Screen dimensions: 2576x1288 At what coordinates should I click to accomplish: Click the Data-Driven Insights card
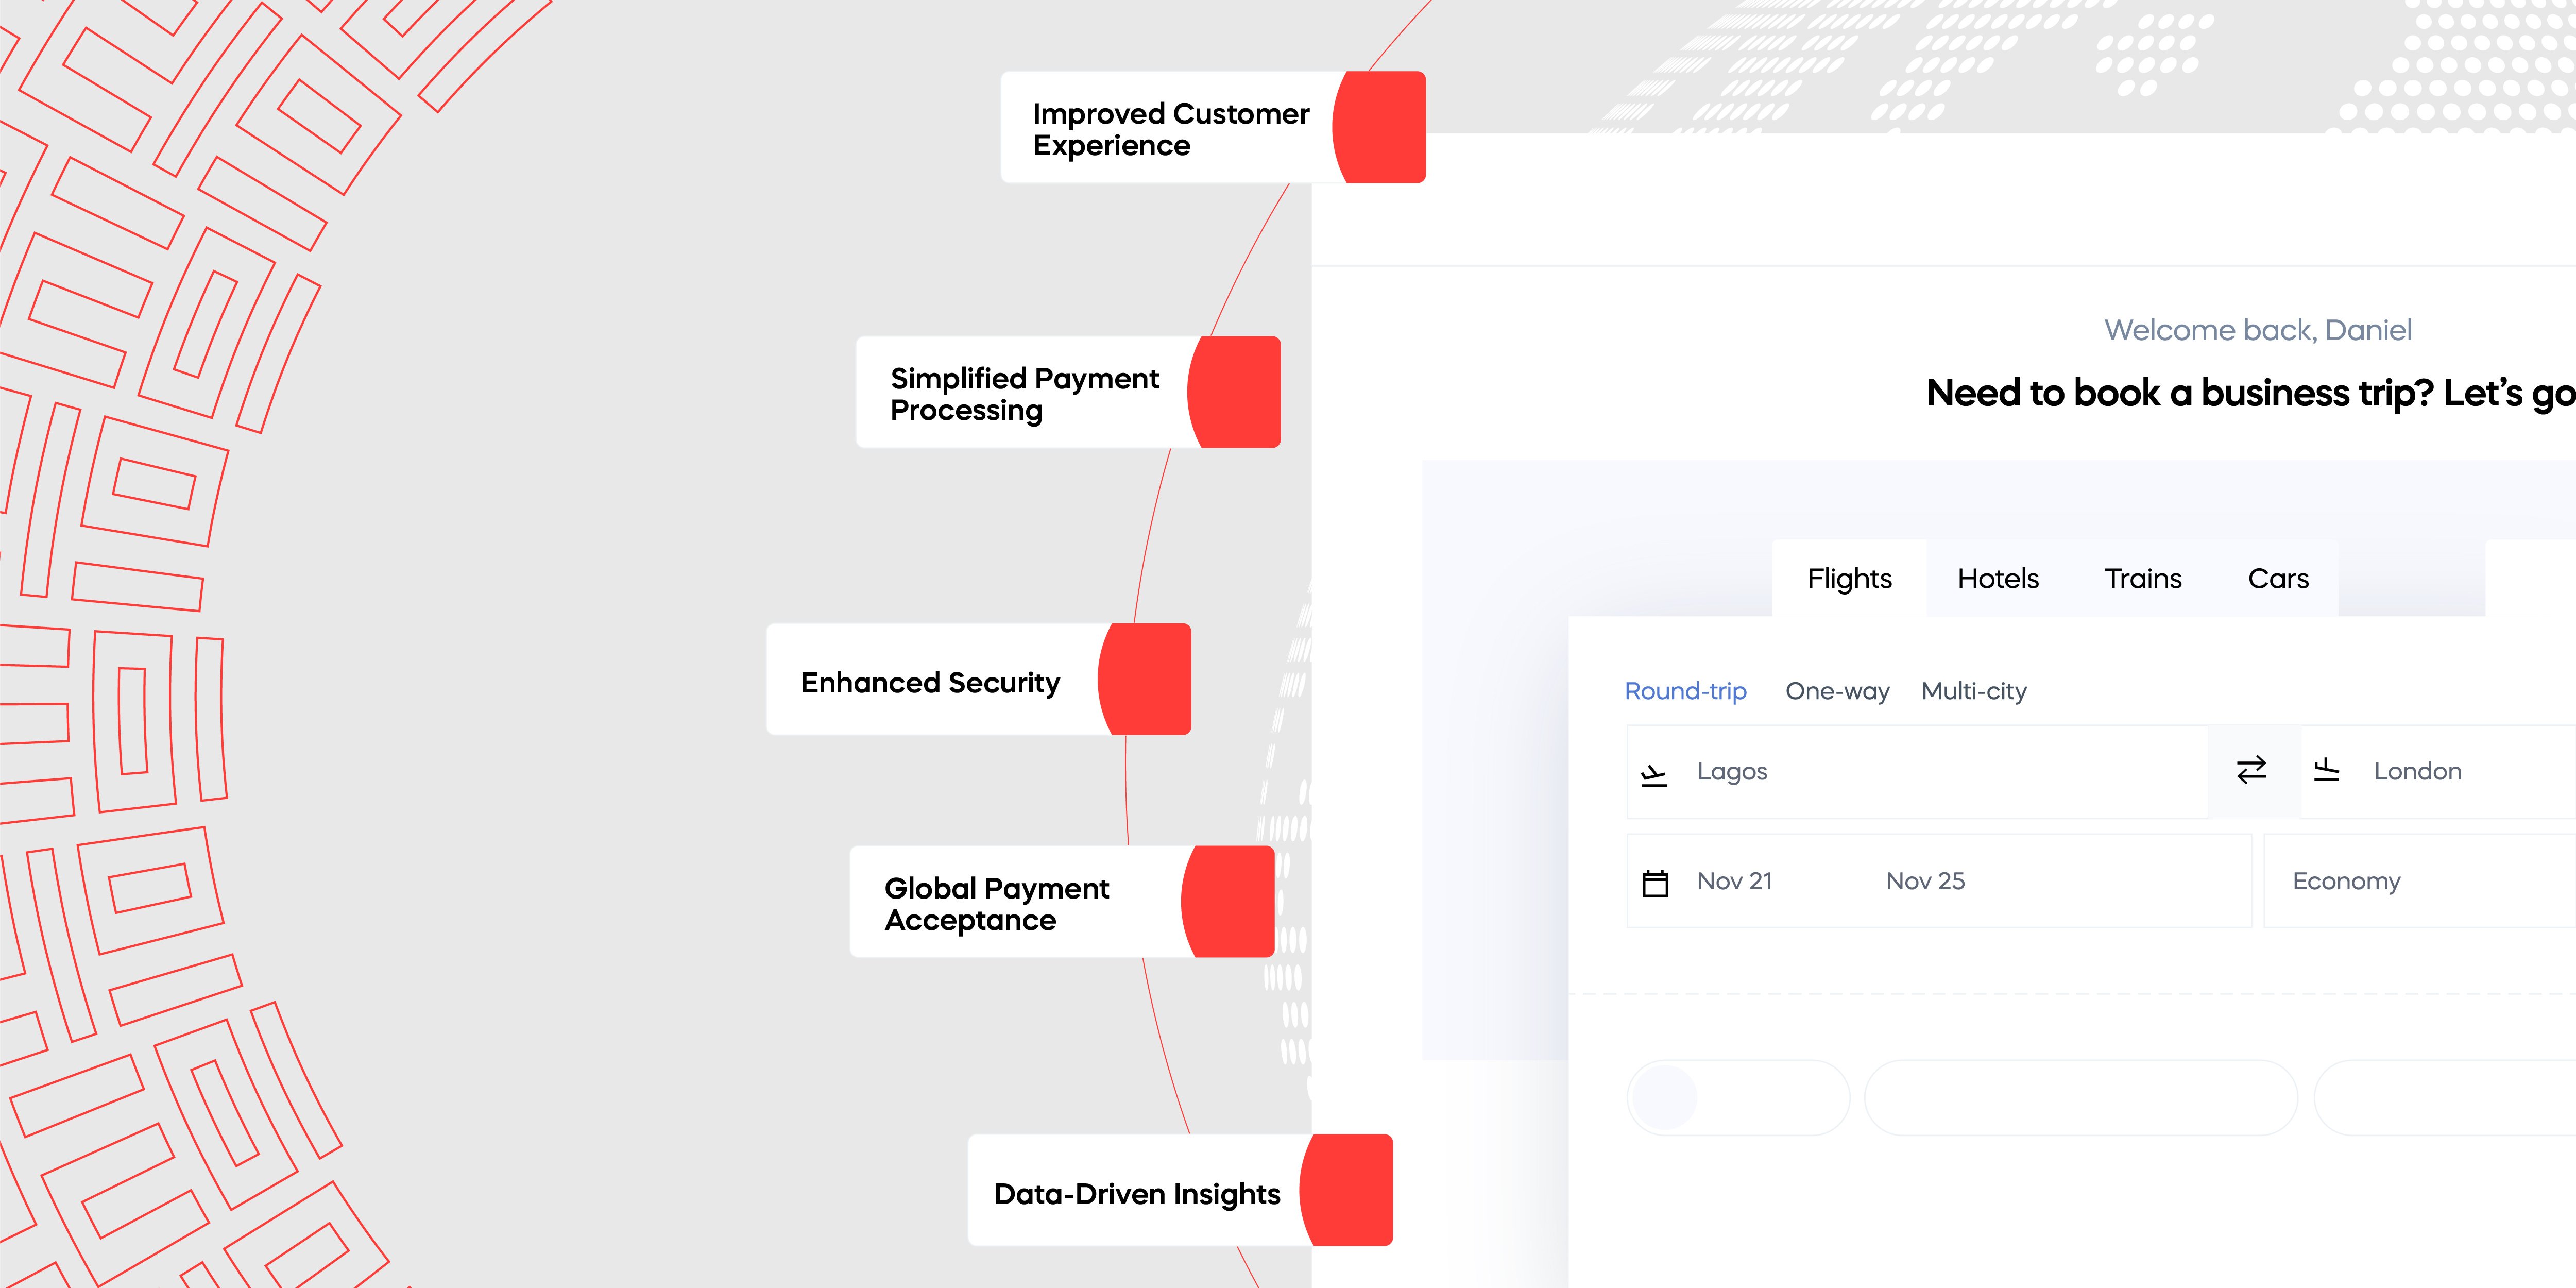(x=1180, y=1190)
